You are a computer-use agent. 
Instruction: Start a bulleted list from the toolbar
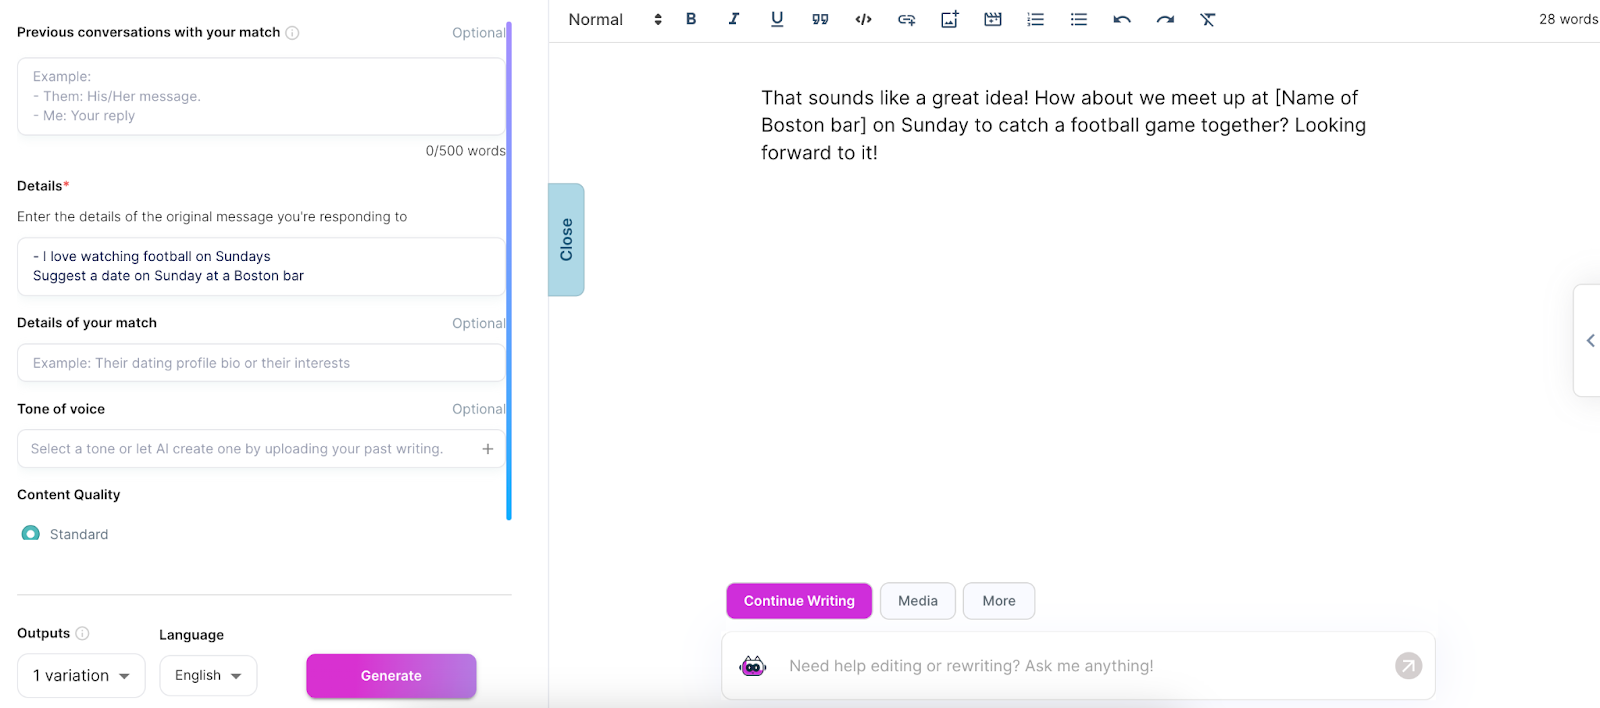click(x=1078, y=19)
